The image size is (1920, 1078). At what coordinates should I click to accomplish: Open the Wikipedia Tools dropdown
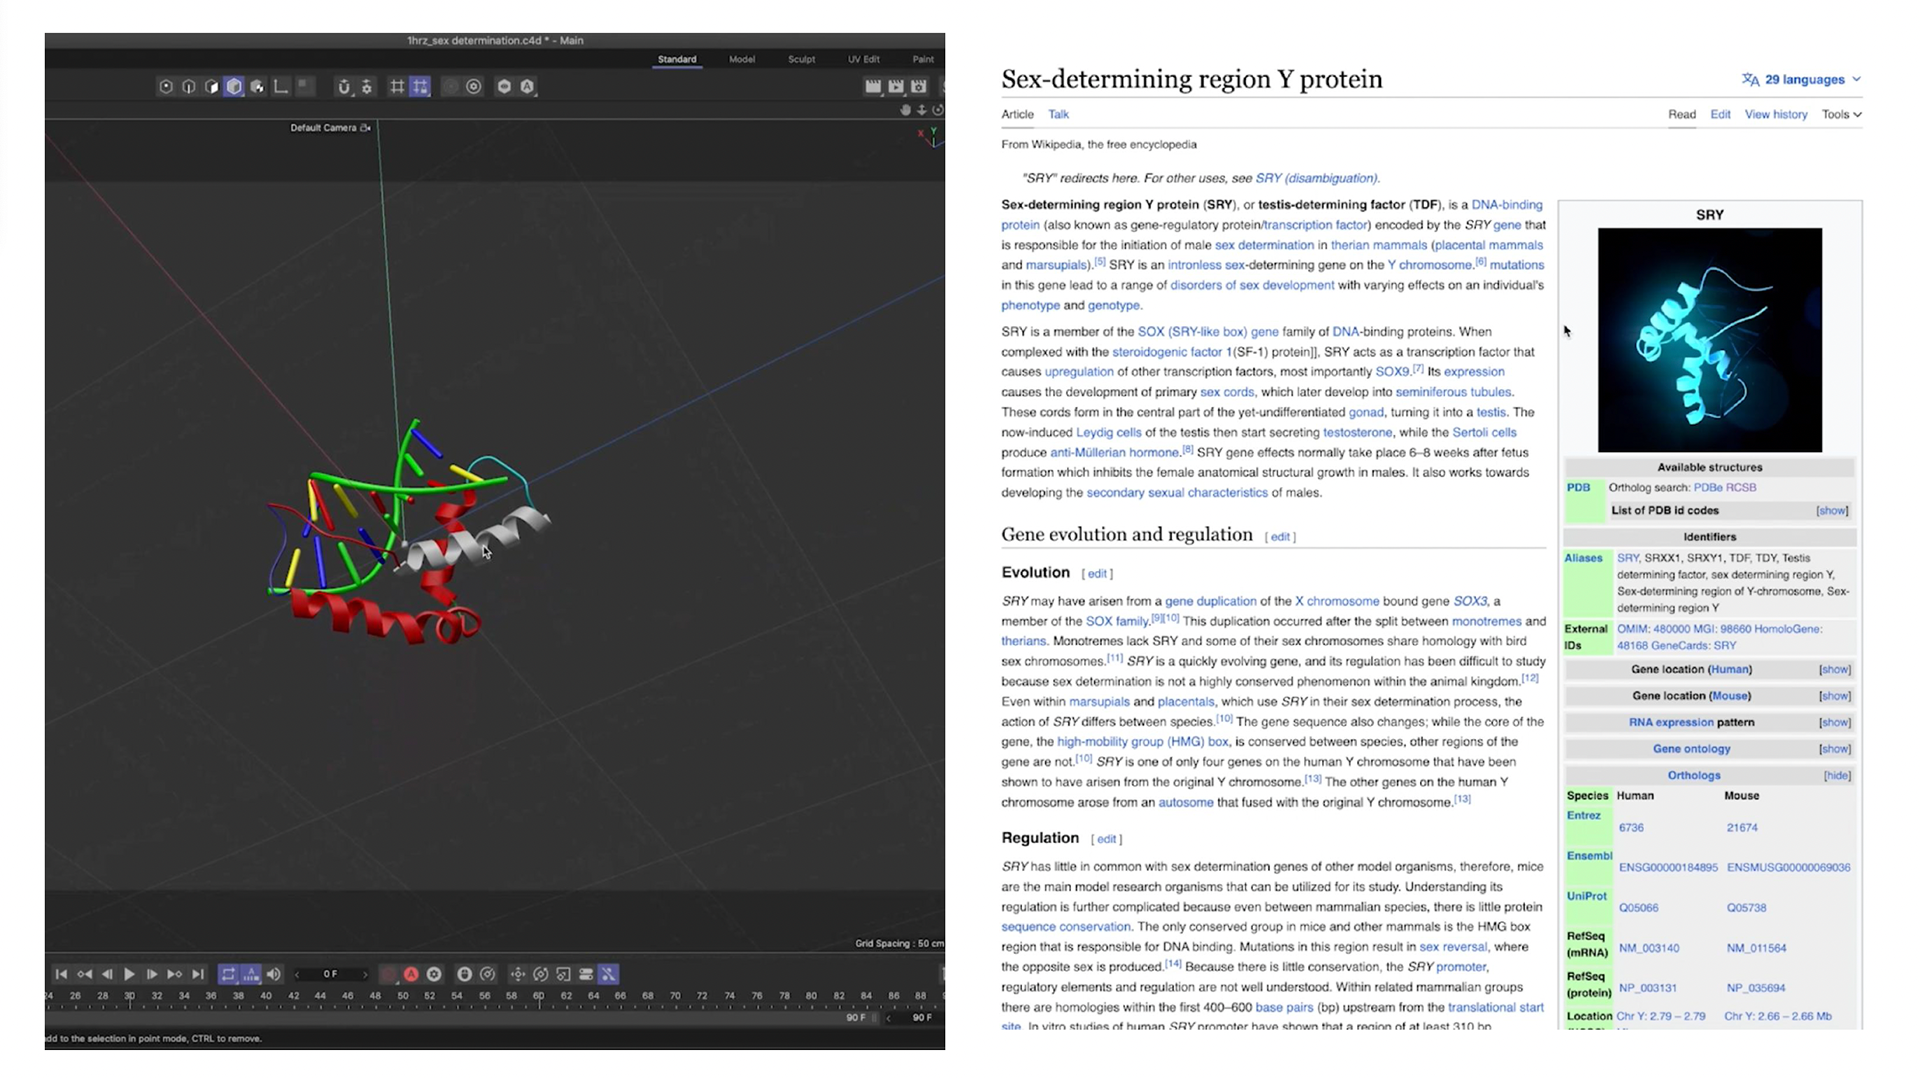pyautogui.click(x=1841, y=114)
